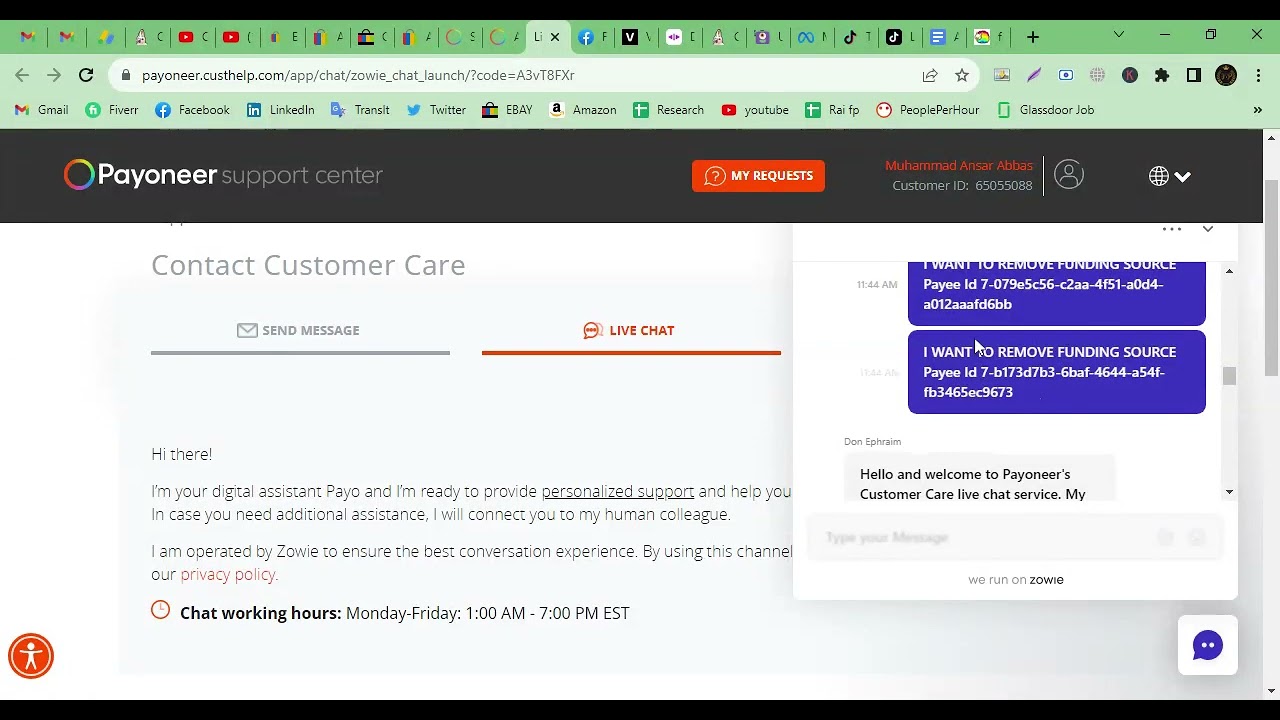Open the LinkedIn bookmark
Screen dimensions: 1280x720
tap(280, 110)
